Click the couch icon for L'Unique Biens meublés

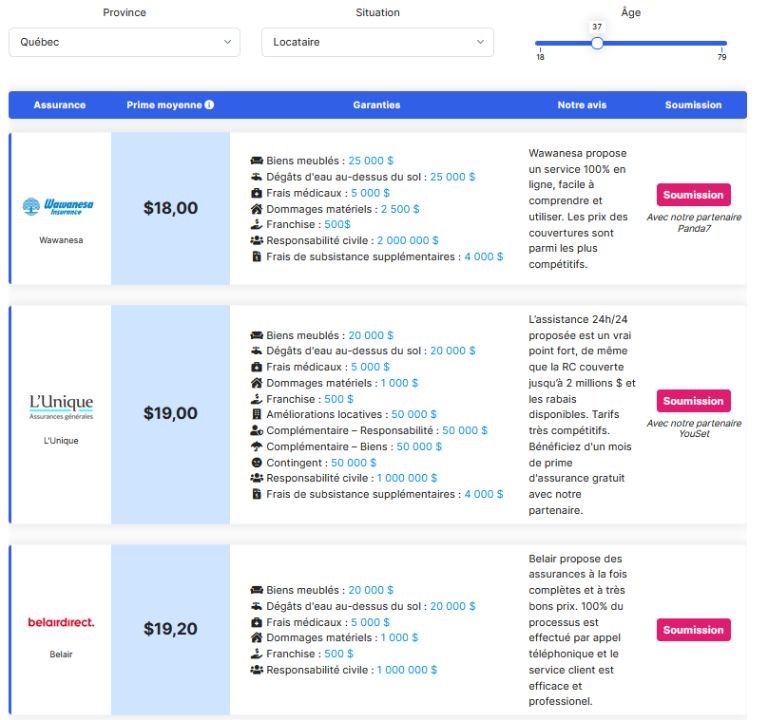257,336
